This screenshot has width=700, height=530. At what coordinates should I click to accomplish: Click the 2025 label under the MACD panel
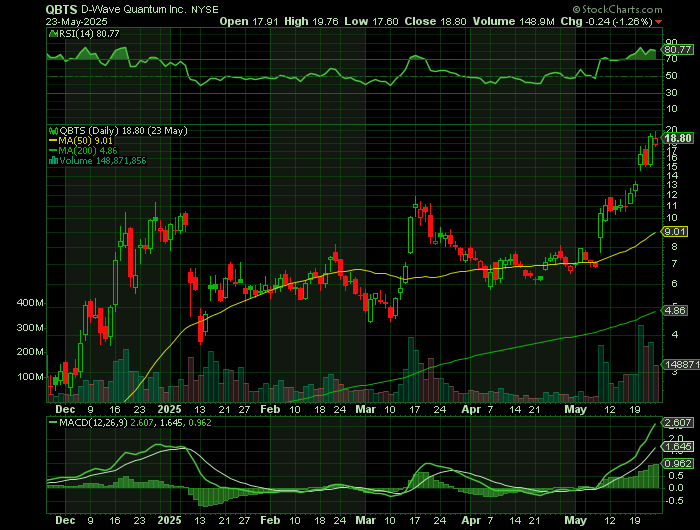(170, 520)
